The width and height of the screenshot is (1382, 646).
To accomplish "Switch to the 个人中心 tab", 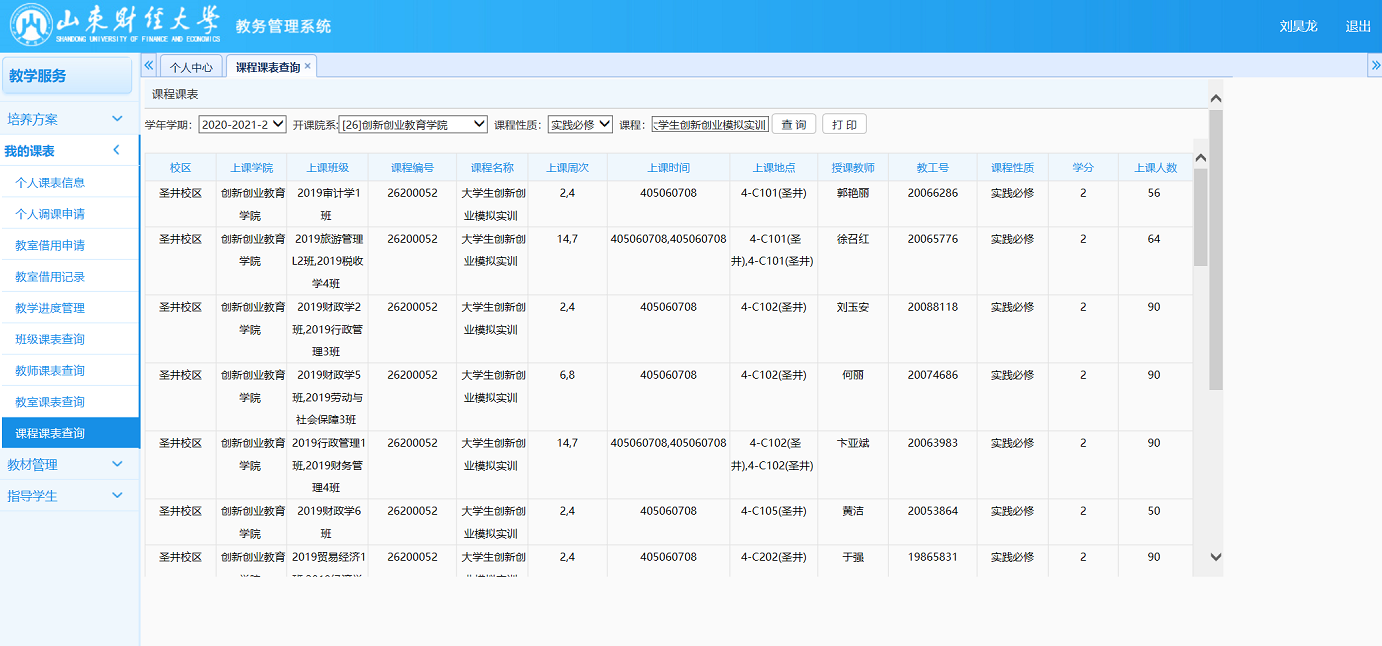I will [191, 67].
